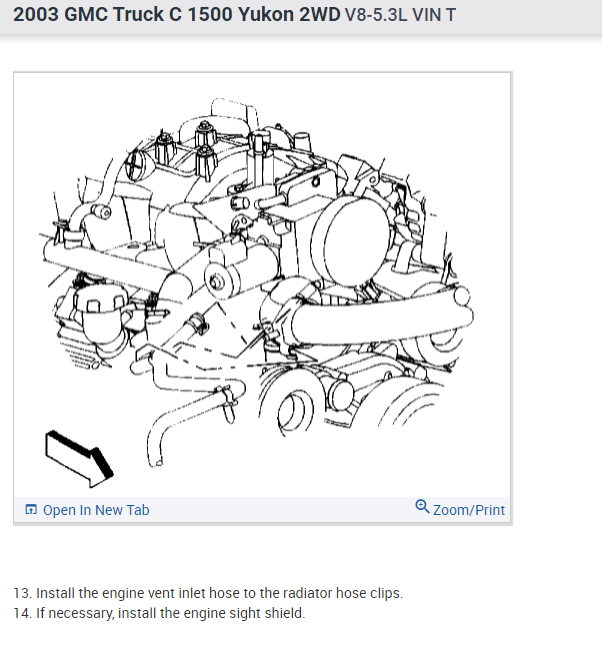Click the 2003 GMC Truck C 1500 Yukon heading
The width and height of the screenshot is (602, 652).
coord(177,15)
